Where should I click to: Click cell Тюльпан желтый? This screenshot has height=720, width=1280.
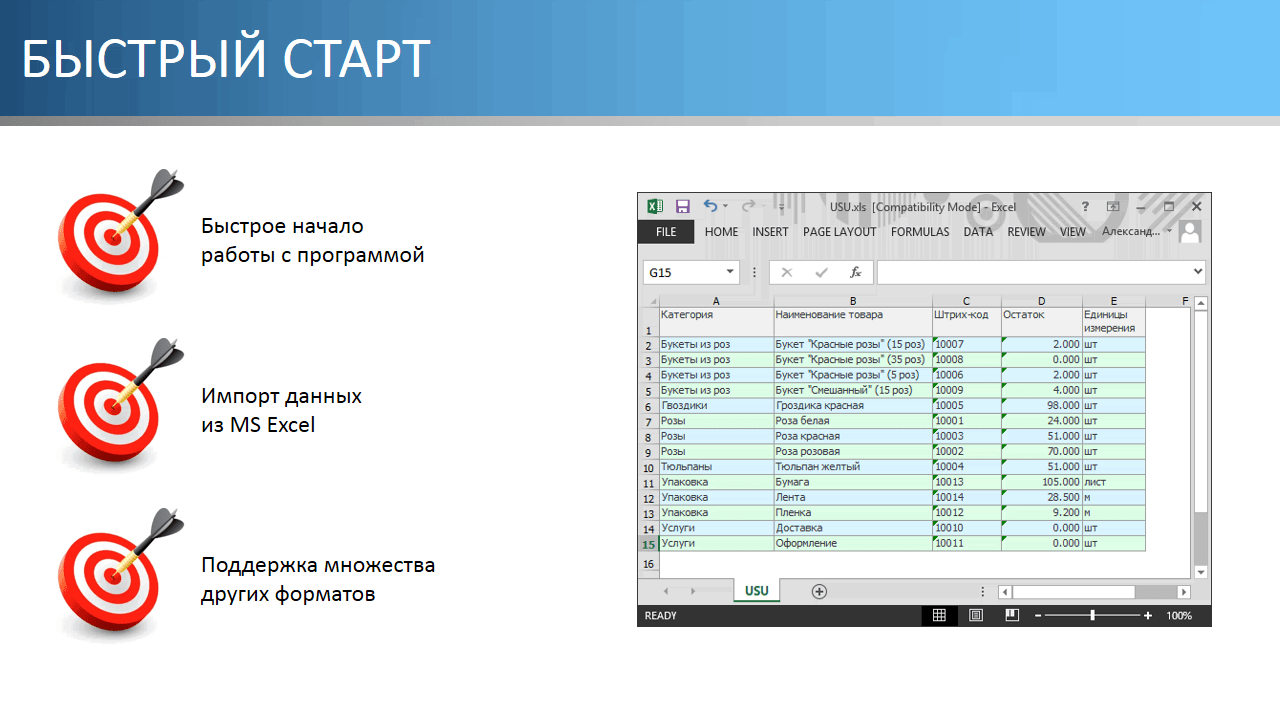[x=853, y=467]
